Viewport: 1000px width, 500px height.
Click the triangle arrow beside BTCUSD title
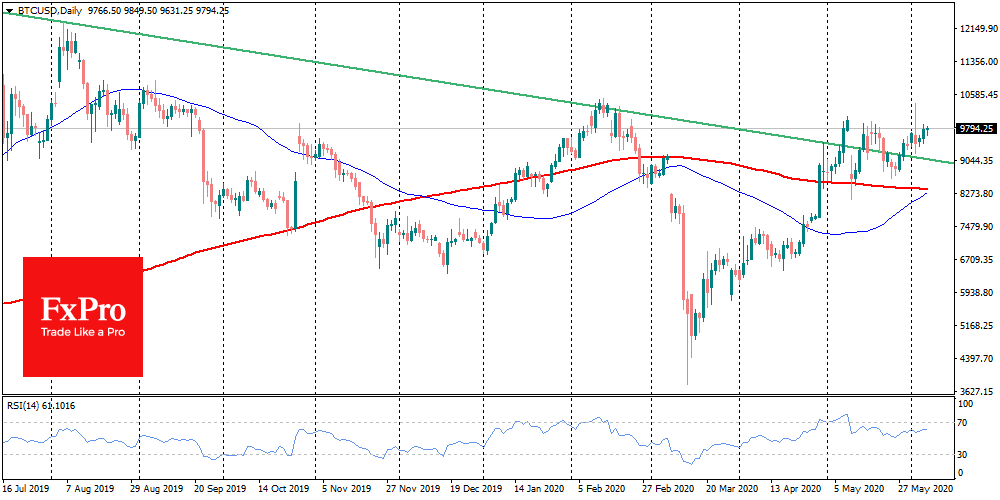(x=9, y=8)
